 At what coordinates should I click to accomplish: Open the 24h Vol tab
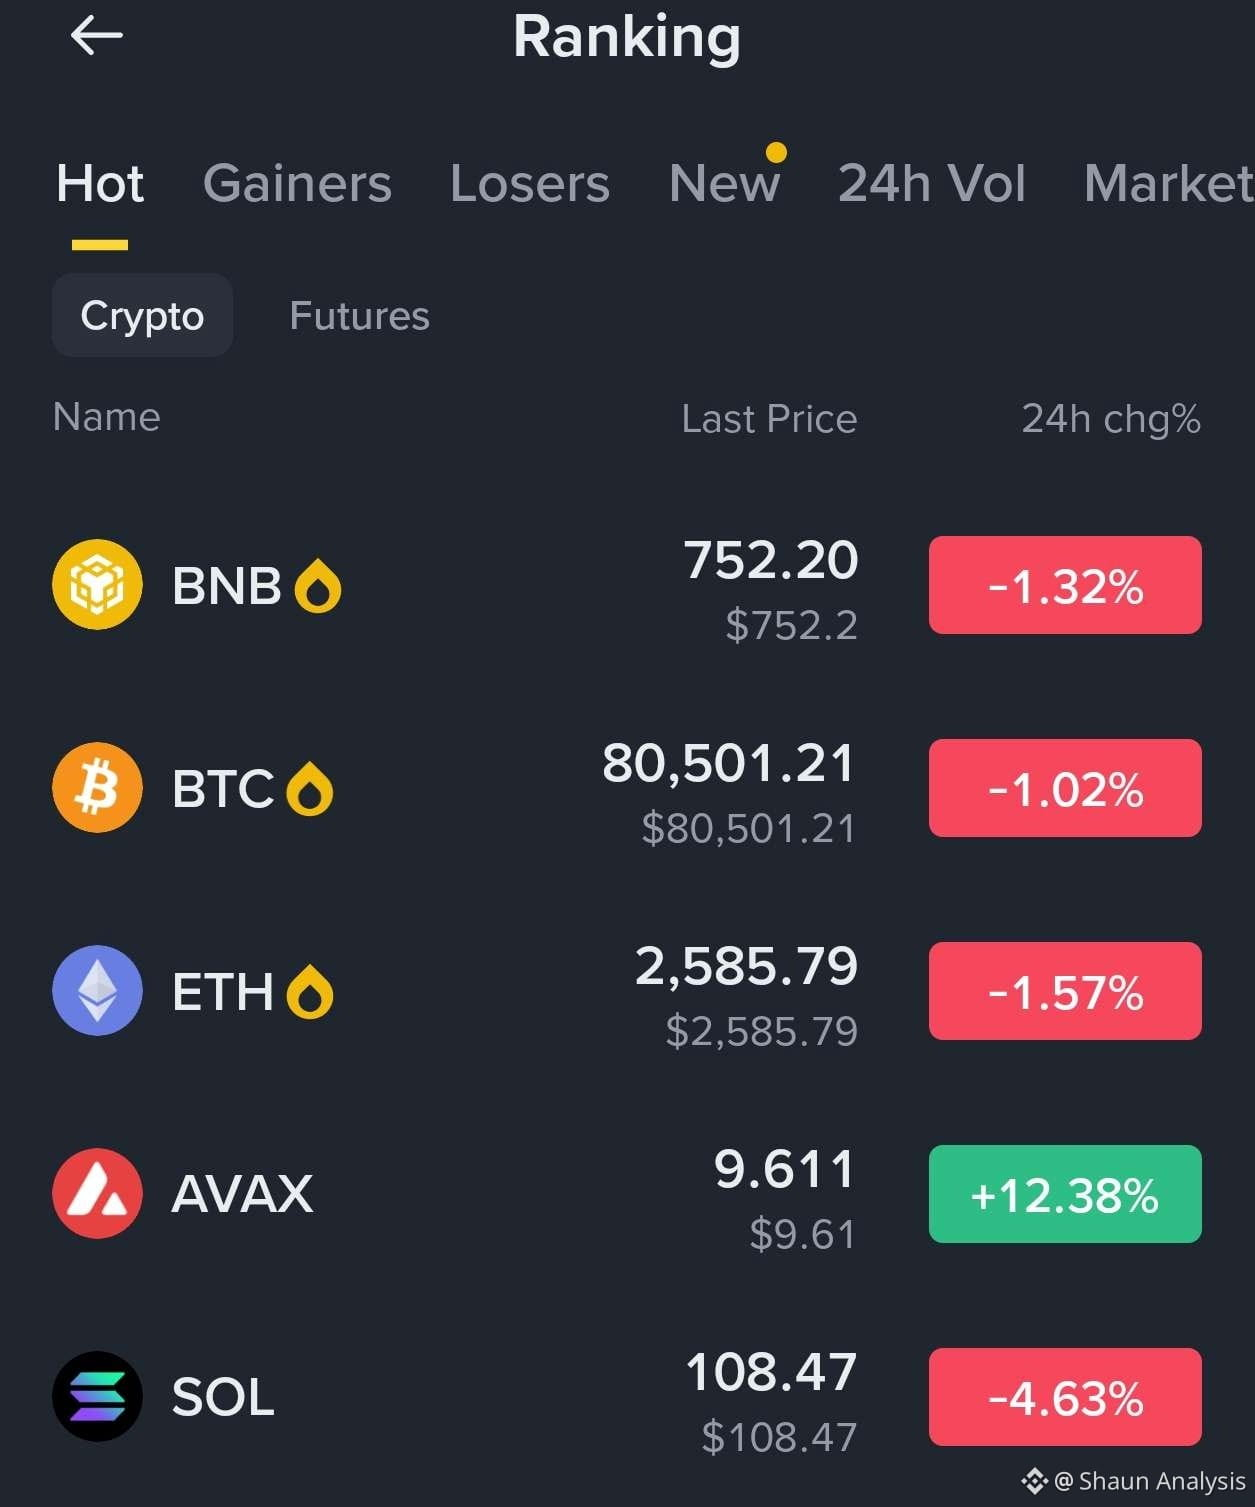932,184
